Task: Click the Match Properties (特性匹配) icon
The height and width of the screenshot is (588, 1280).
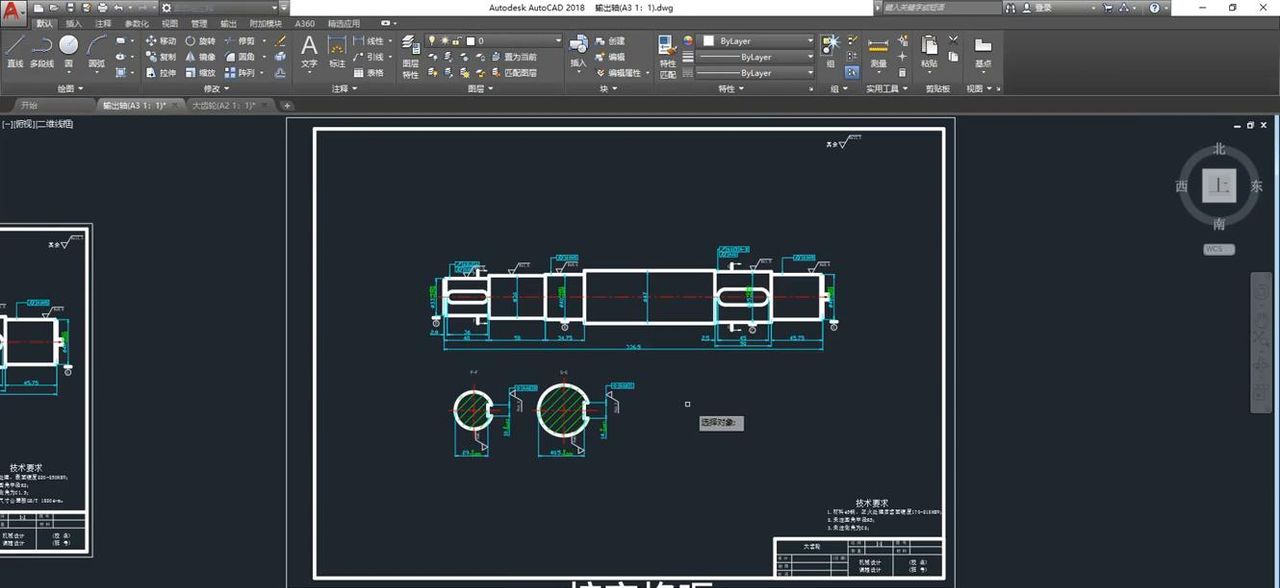Action: coord(667,56)
